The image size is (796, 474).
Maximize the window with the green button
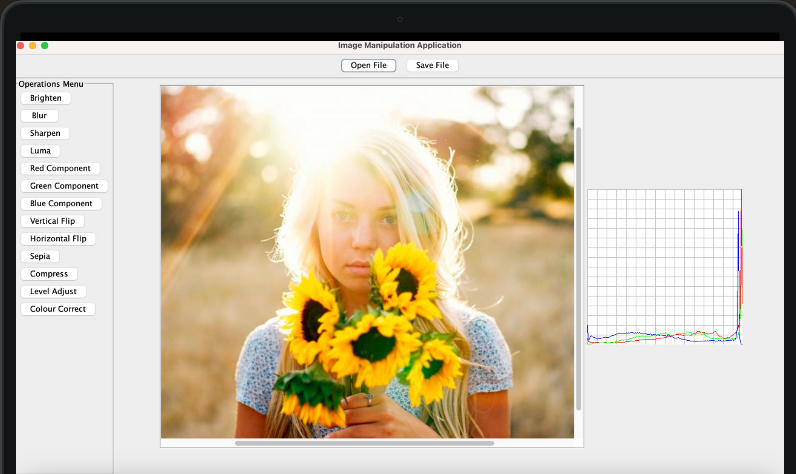45,46
